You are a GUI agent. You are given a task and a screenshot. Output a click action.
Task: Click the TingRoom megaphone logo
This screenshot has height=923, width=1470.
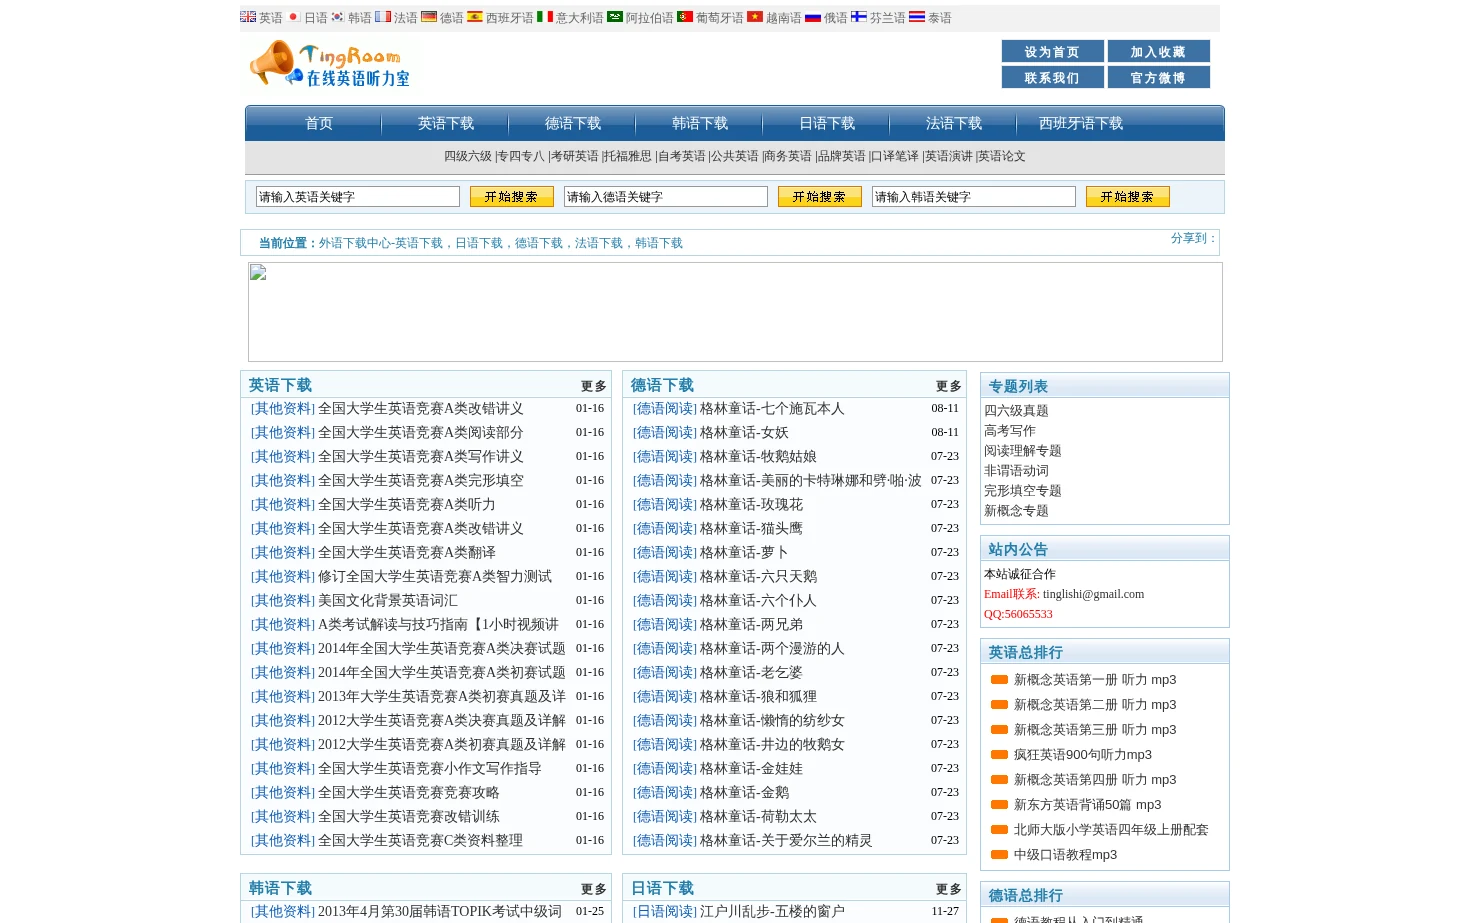pyautogui.click(x=329, y=64)
